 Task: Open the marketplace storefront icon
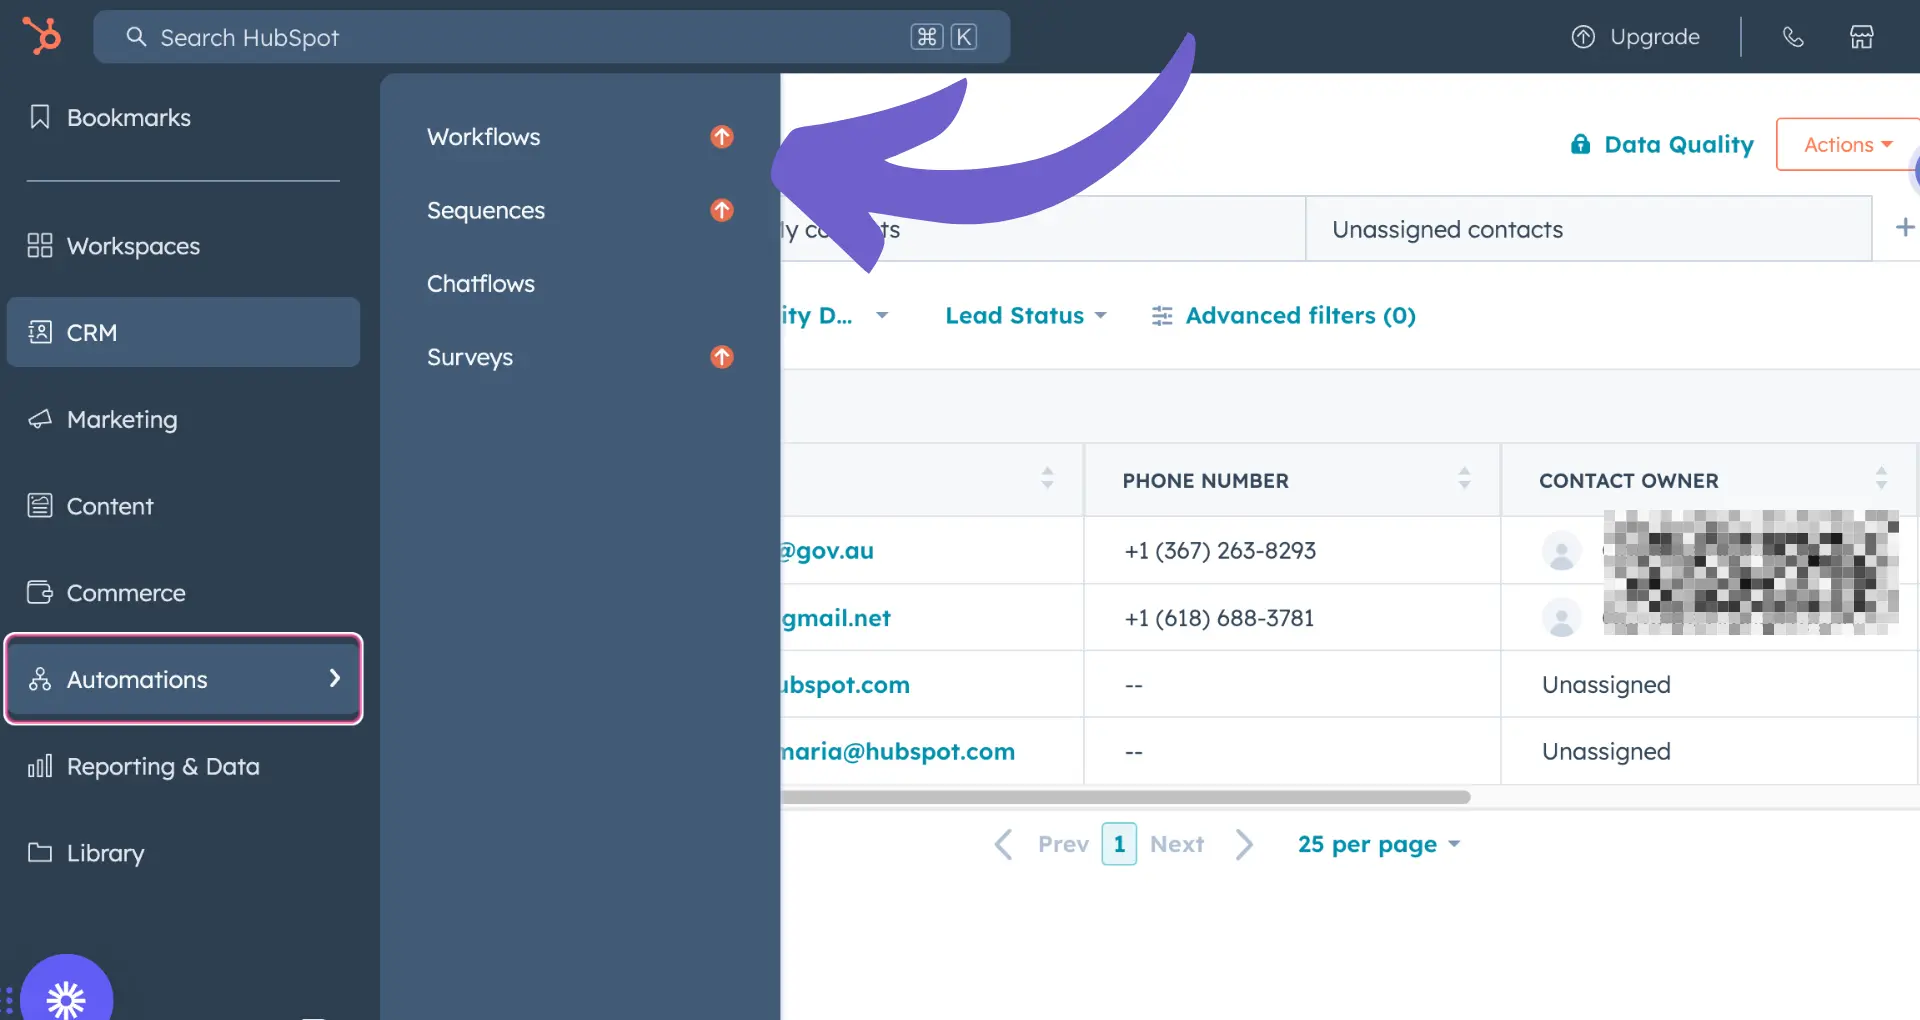point(1861,37)
